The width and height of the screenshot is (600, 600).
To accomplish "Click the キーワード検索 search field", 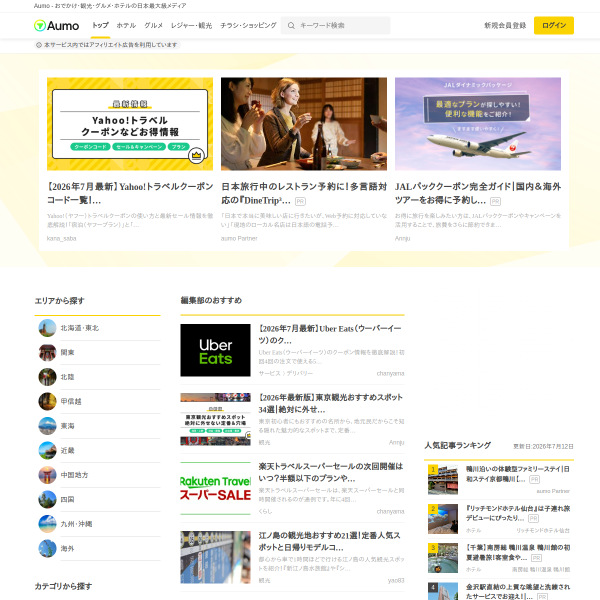I will click(x=336, y=26).
